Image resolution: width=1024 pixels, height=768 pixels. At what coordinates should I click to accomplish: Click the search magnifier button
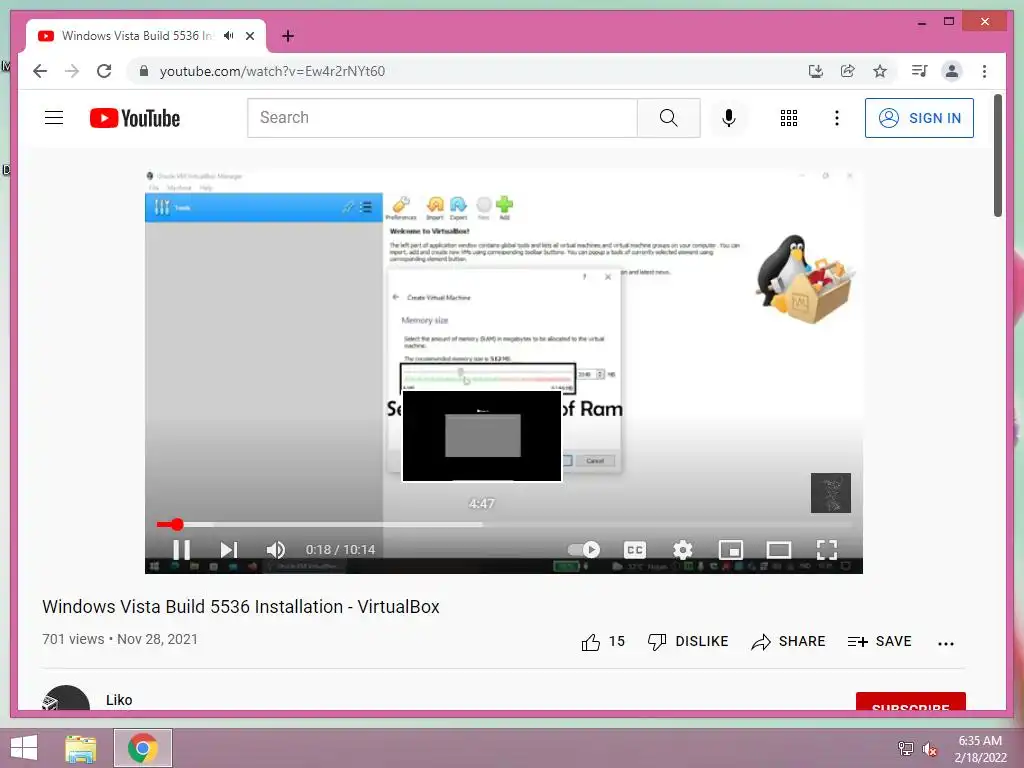click(669, 118)
